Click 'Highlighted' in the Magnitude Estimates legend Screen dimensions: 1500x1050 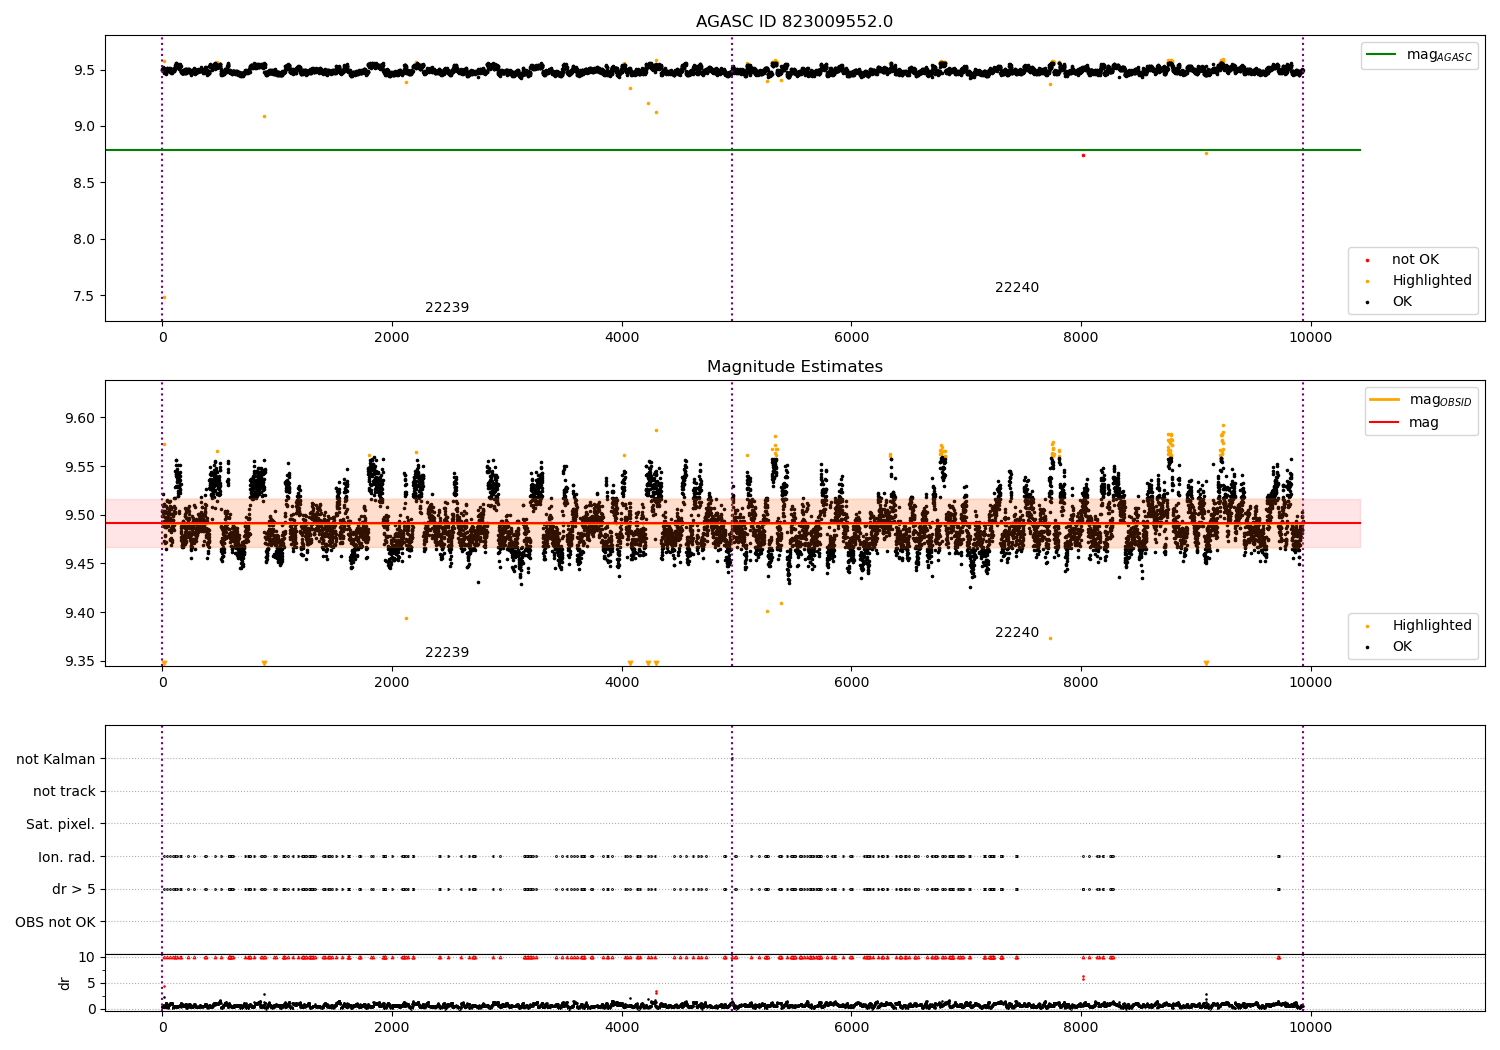pos(1432,626)
